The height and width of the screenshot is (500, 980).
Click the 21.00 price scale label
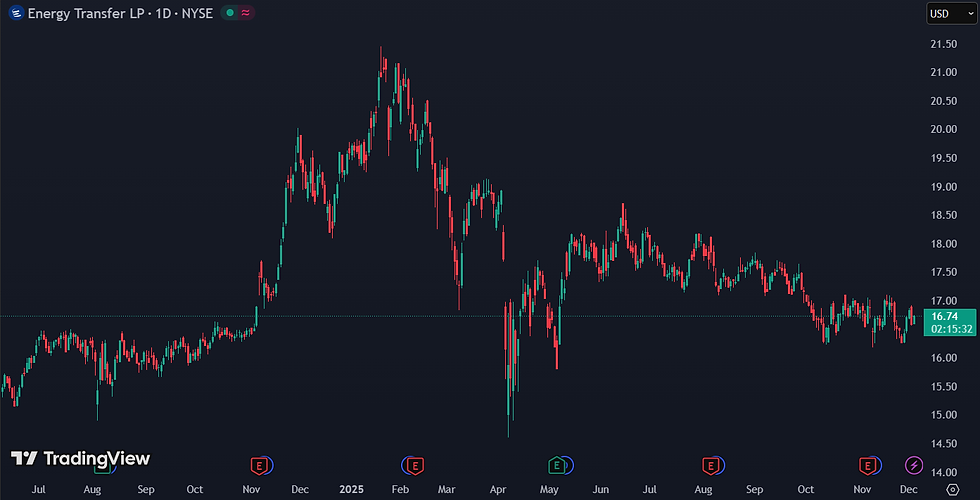click(x=943, y=72)
